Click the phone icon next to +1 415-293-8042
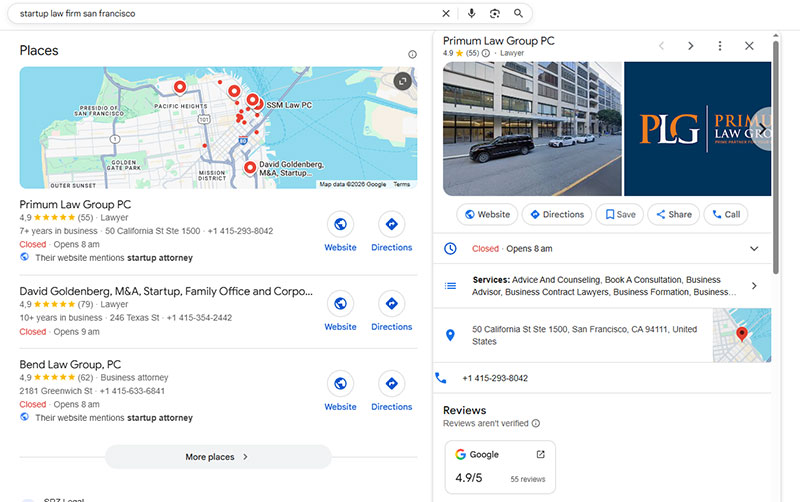 click(441, 378)
